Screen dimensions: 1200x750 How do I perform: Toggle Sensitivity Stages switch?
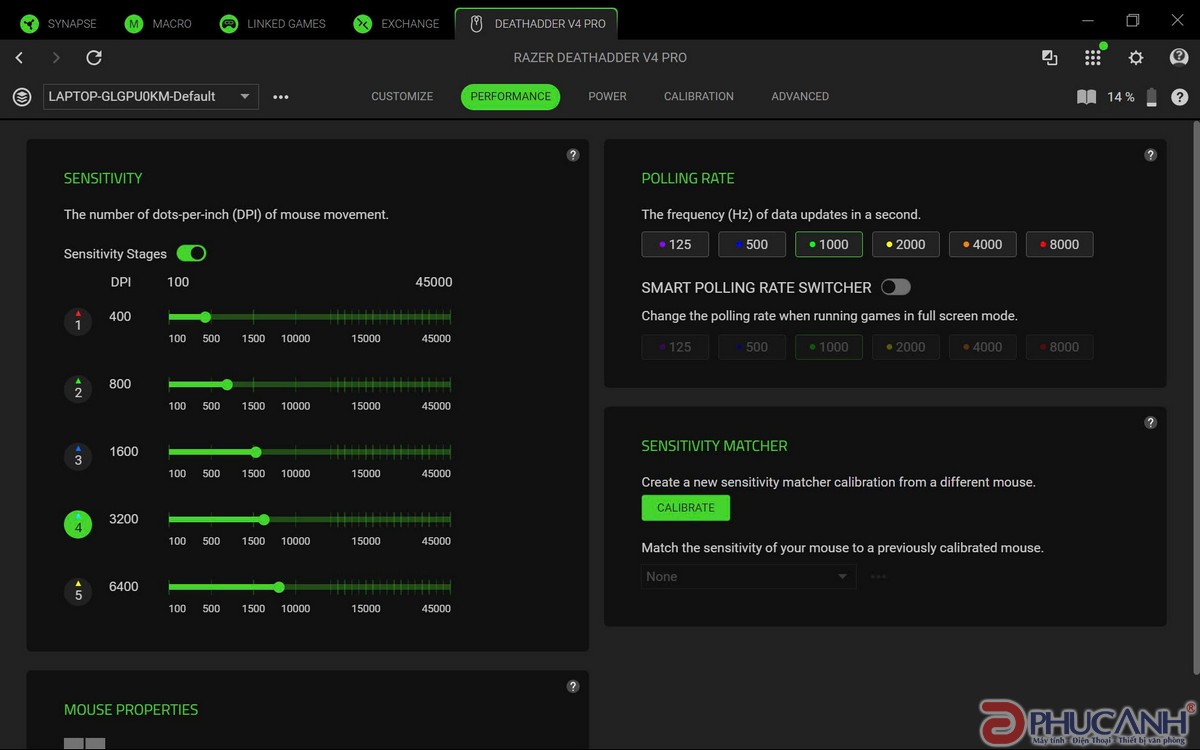coord(191,253)
